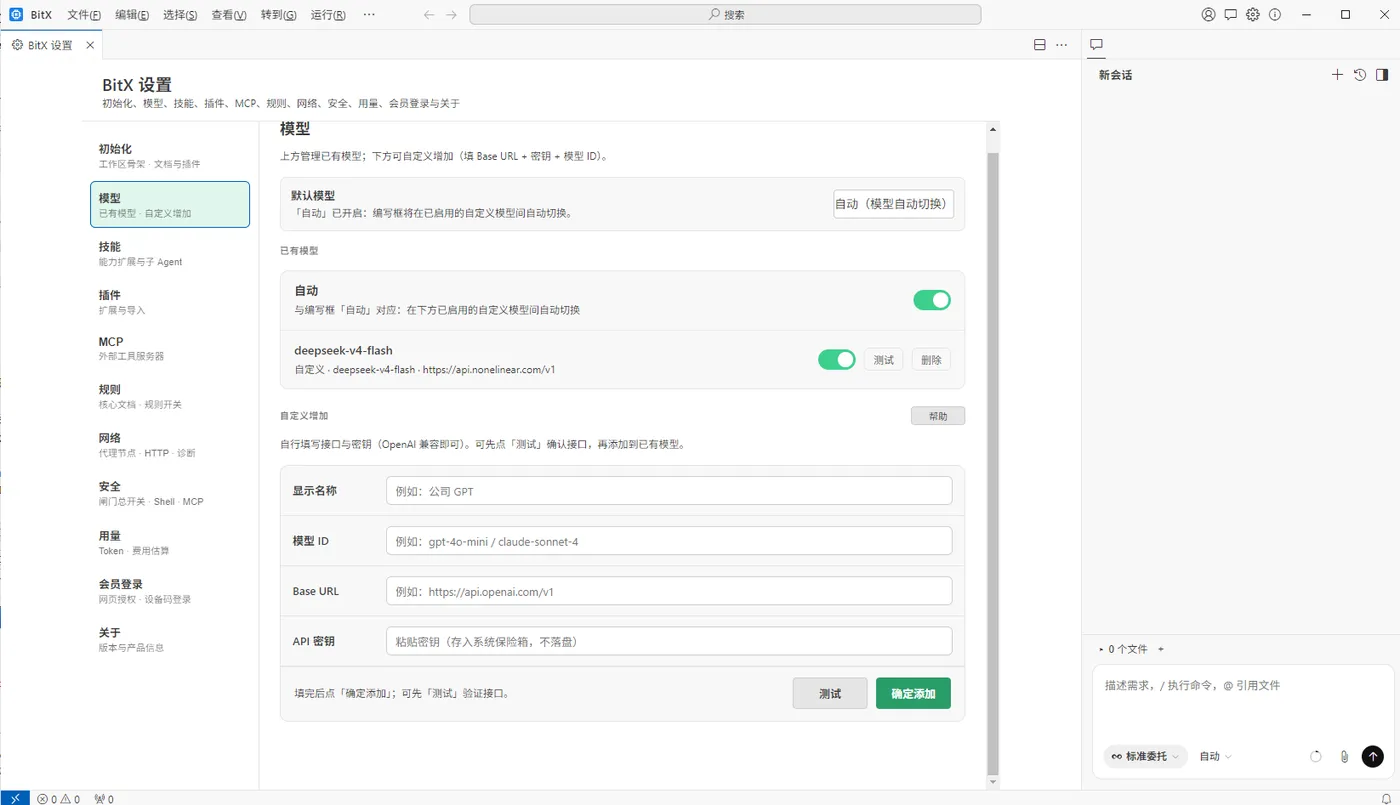Screen dimensions: 1400x805
Task: Click the ports broadcast status icon
Action: pos(104,799)
